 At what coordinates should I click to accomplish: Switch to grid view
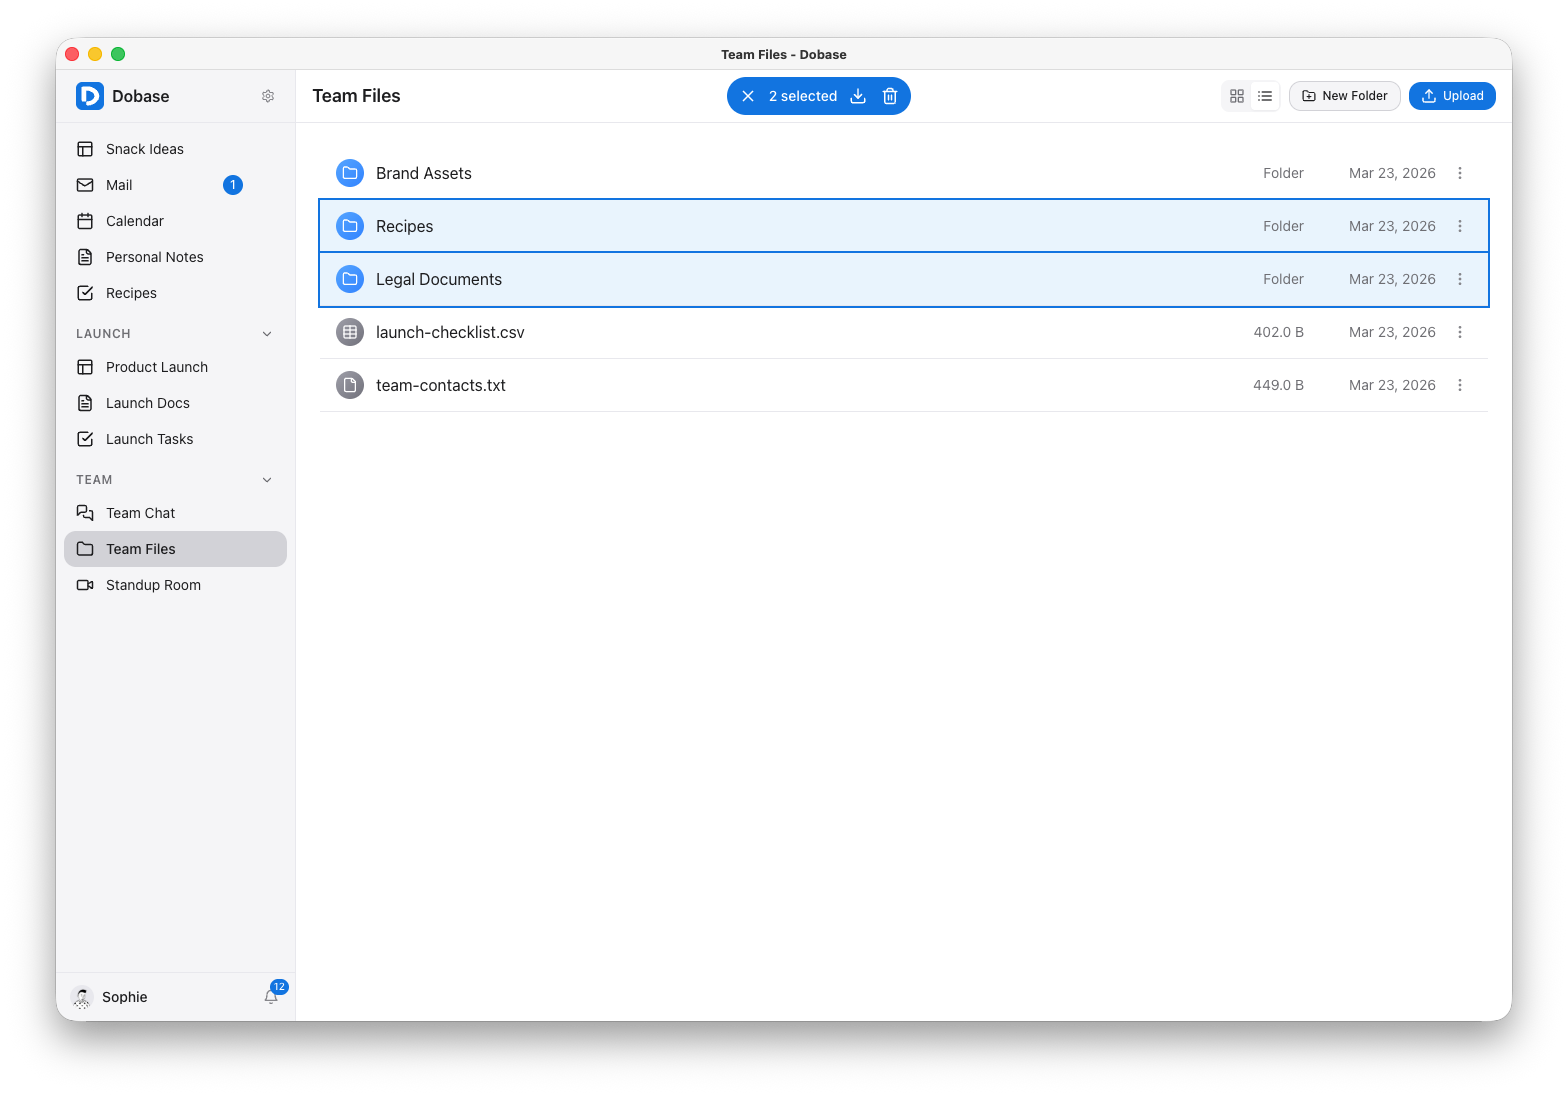pyautogui.click(x=1237, y=96)
